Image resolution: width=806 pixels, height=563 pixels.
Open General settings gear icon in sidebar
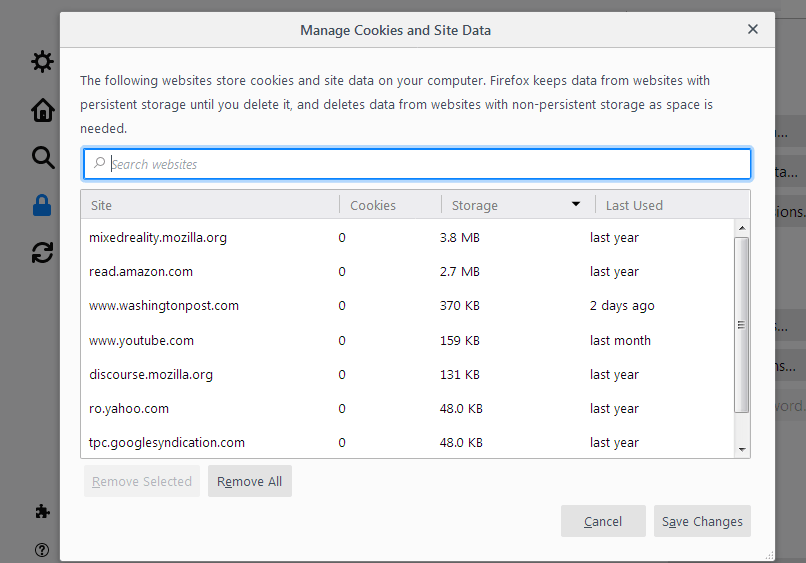(42, 62)
